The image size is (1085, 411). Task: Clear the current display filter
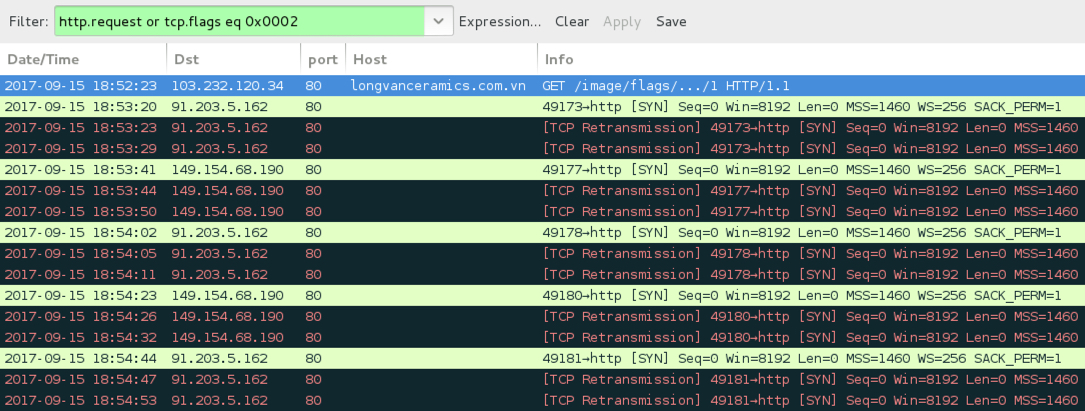pos(572,21)
